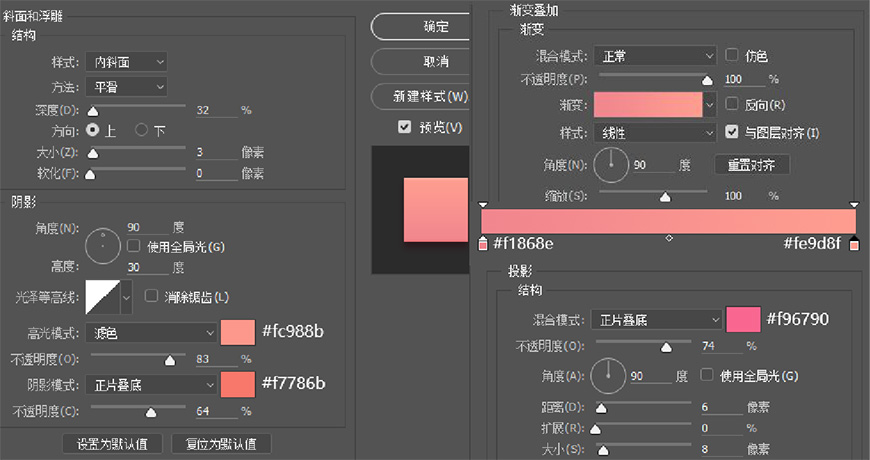870x460 pixels.
Task: Edit gradient 角度 field showing 90
Action: click(653, 165)
